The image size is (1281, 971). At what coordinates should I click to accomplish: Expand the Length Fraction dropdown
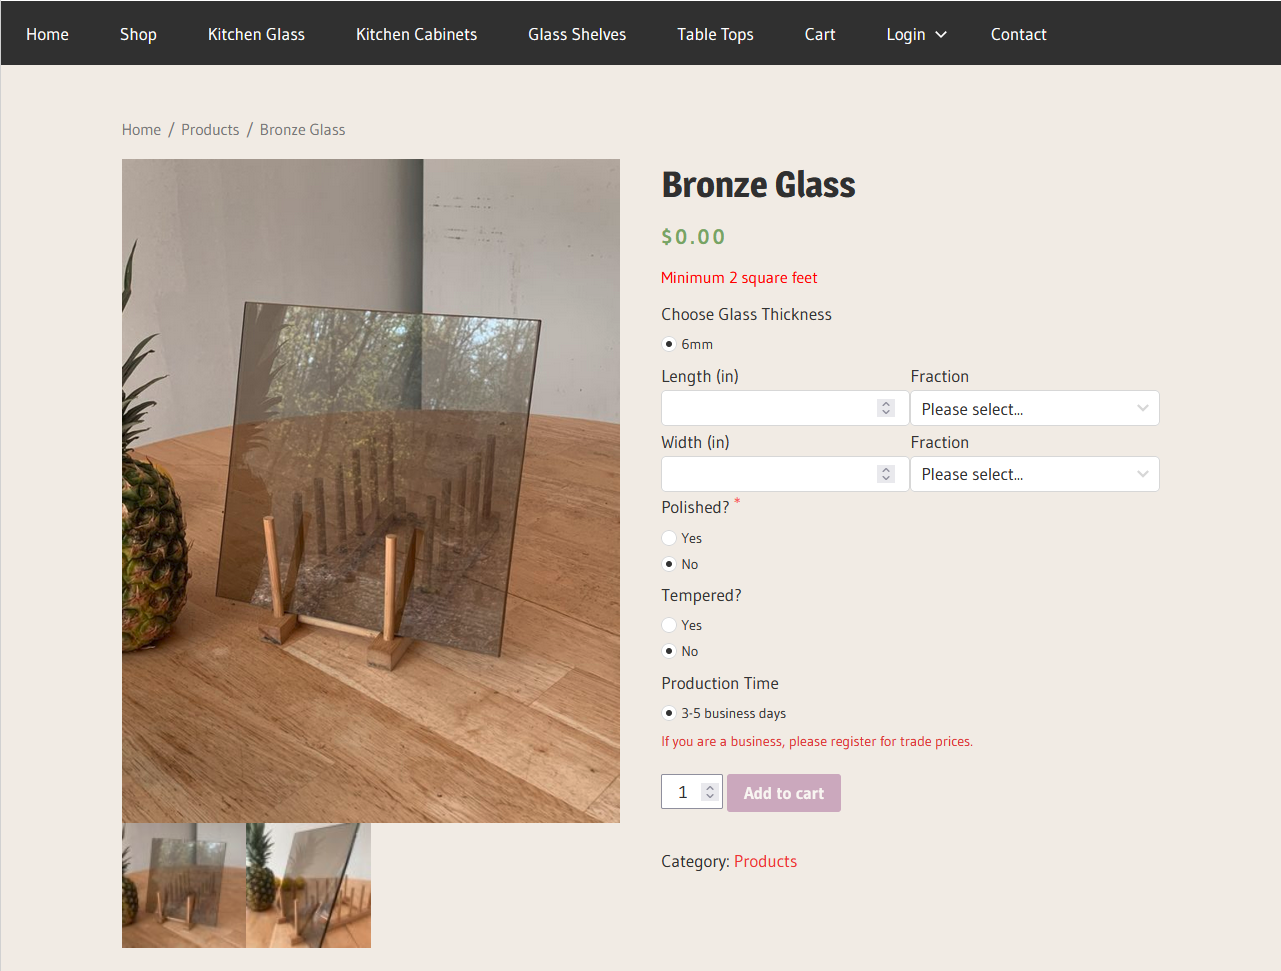tap(1034, 409)
